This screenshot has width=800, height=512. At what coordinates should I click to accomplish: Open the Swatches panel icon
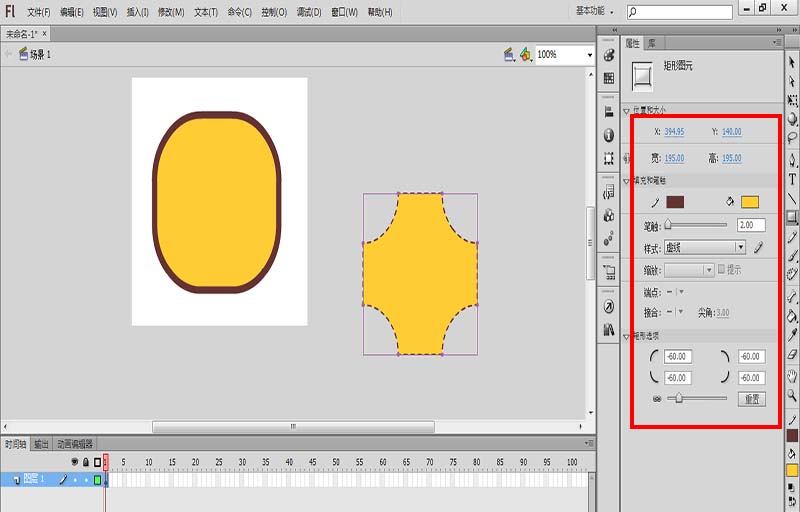(x=609, y=78)
